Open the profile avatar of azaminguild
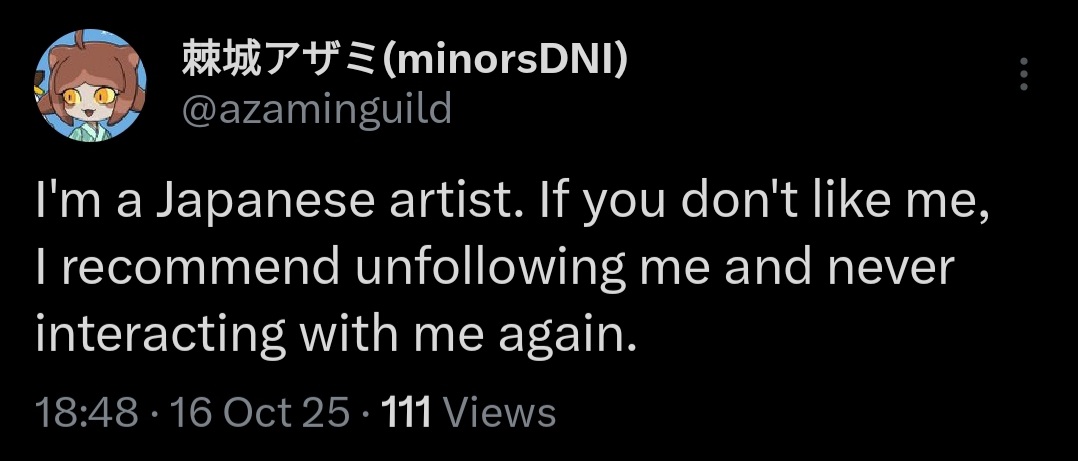The height and width of the screenshot is (461, 1078). (90, 85)
